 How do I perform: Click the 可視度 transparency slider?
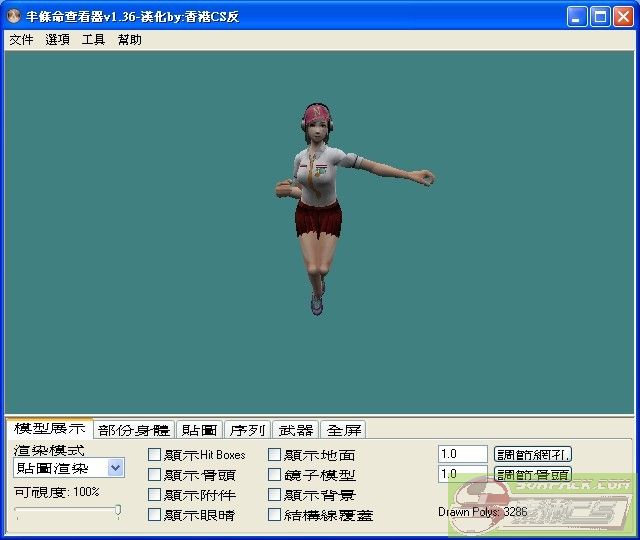[68, 511]
